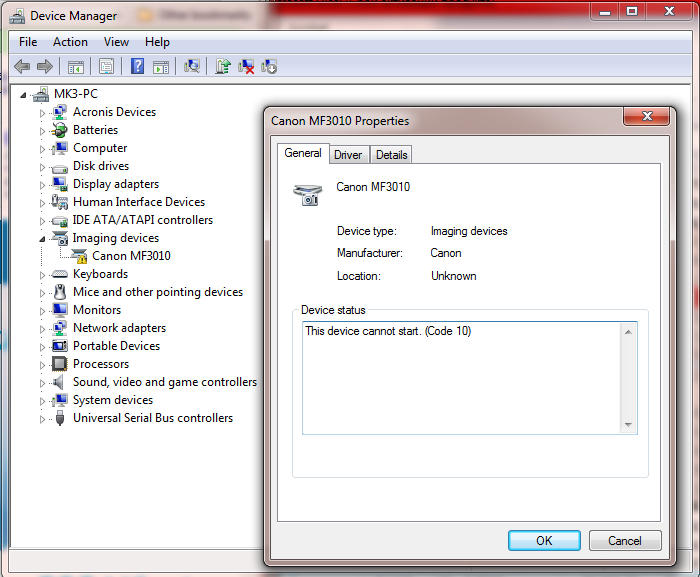Screen dimensions: 700x577
Task: Maximize the Device Manager window
Action: click(x=632, y=12)
